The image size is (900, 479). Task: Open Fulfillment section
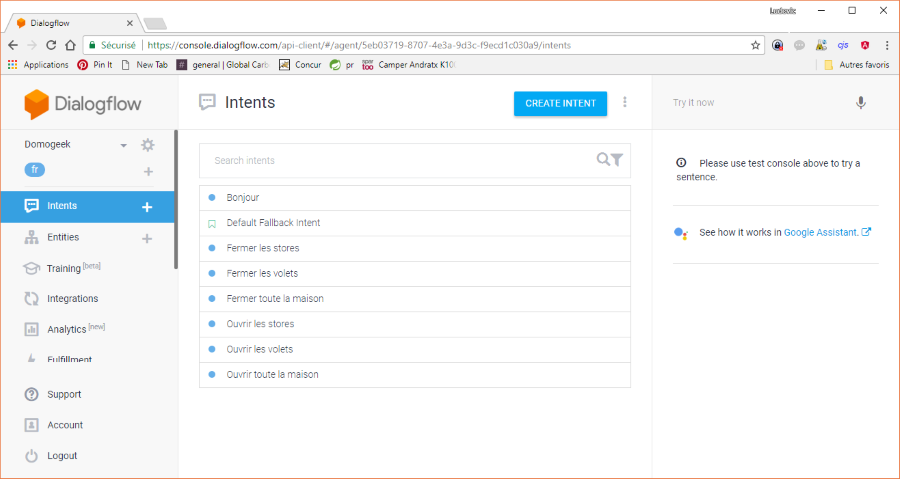(x=69, y=359)
